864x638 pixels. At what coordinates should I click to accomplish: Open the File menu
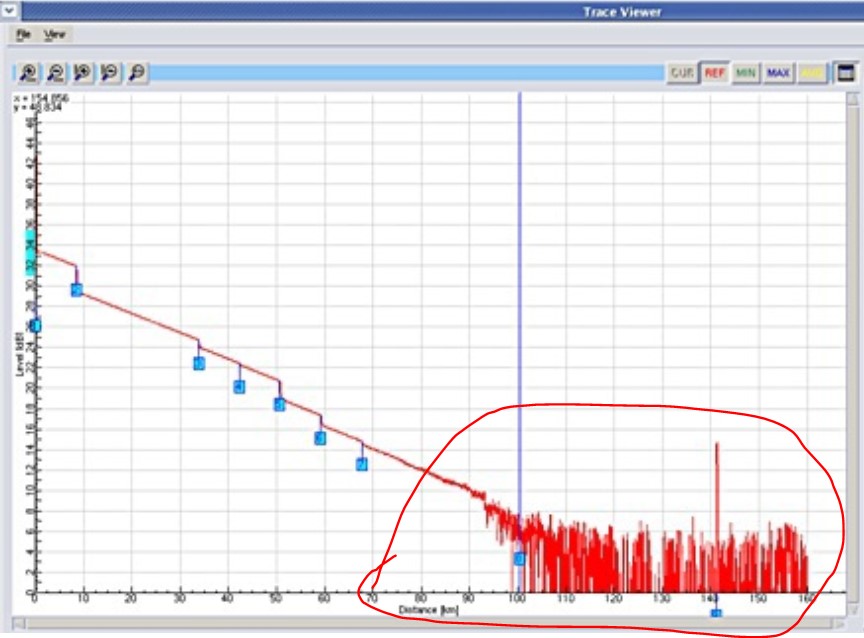23,35
